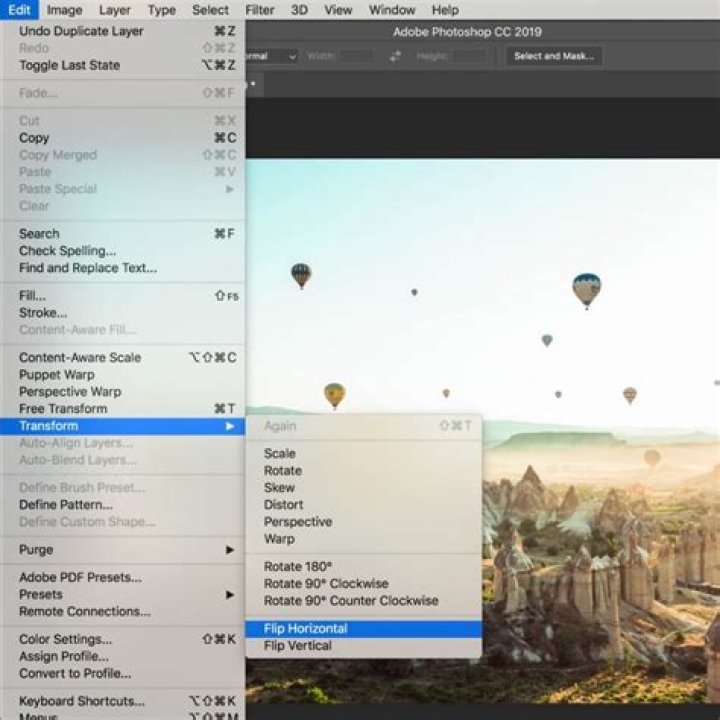Open Keyboard Shortcuts...

pyautogui.click(x=123, y=701)
